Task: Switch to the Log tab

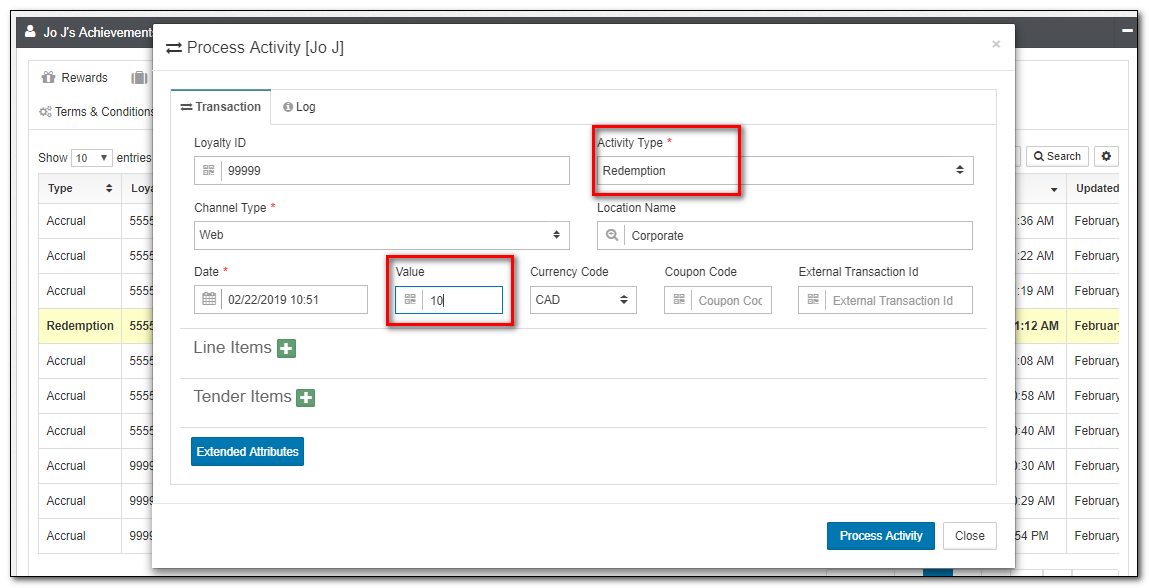Action: [x=299, y=107]
